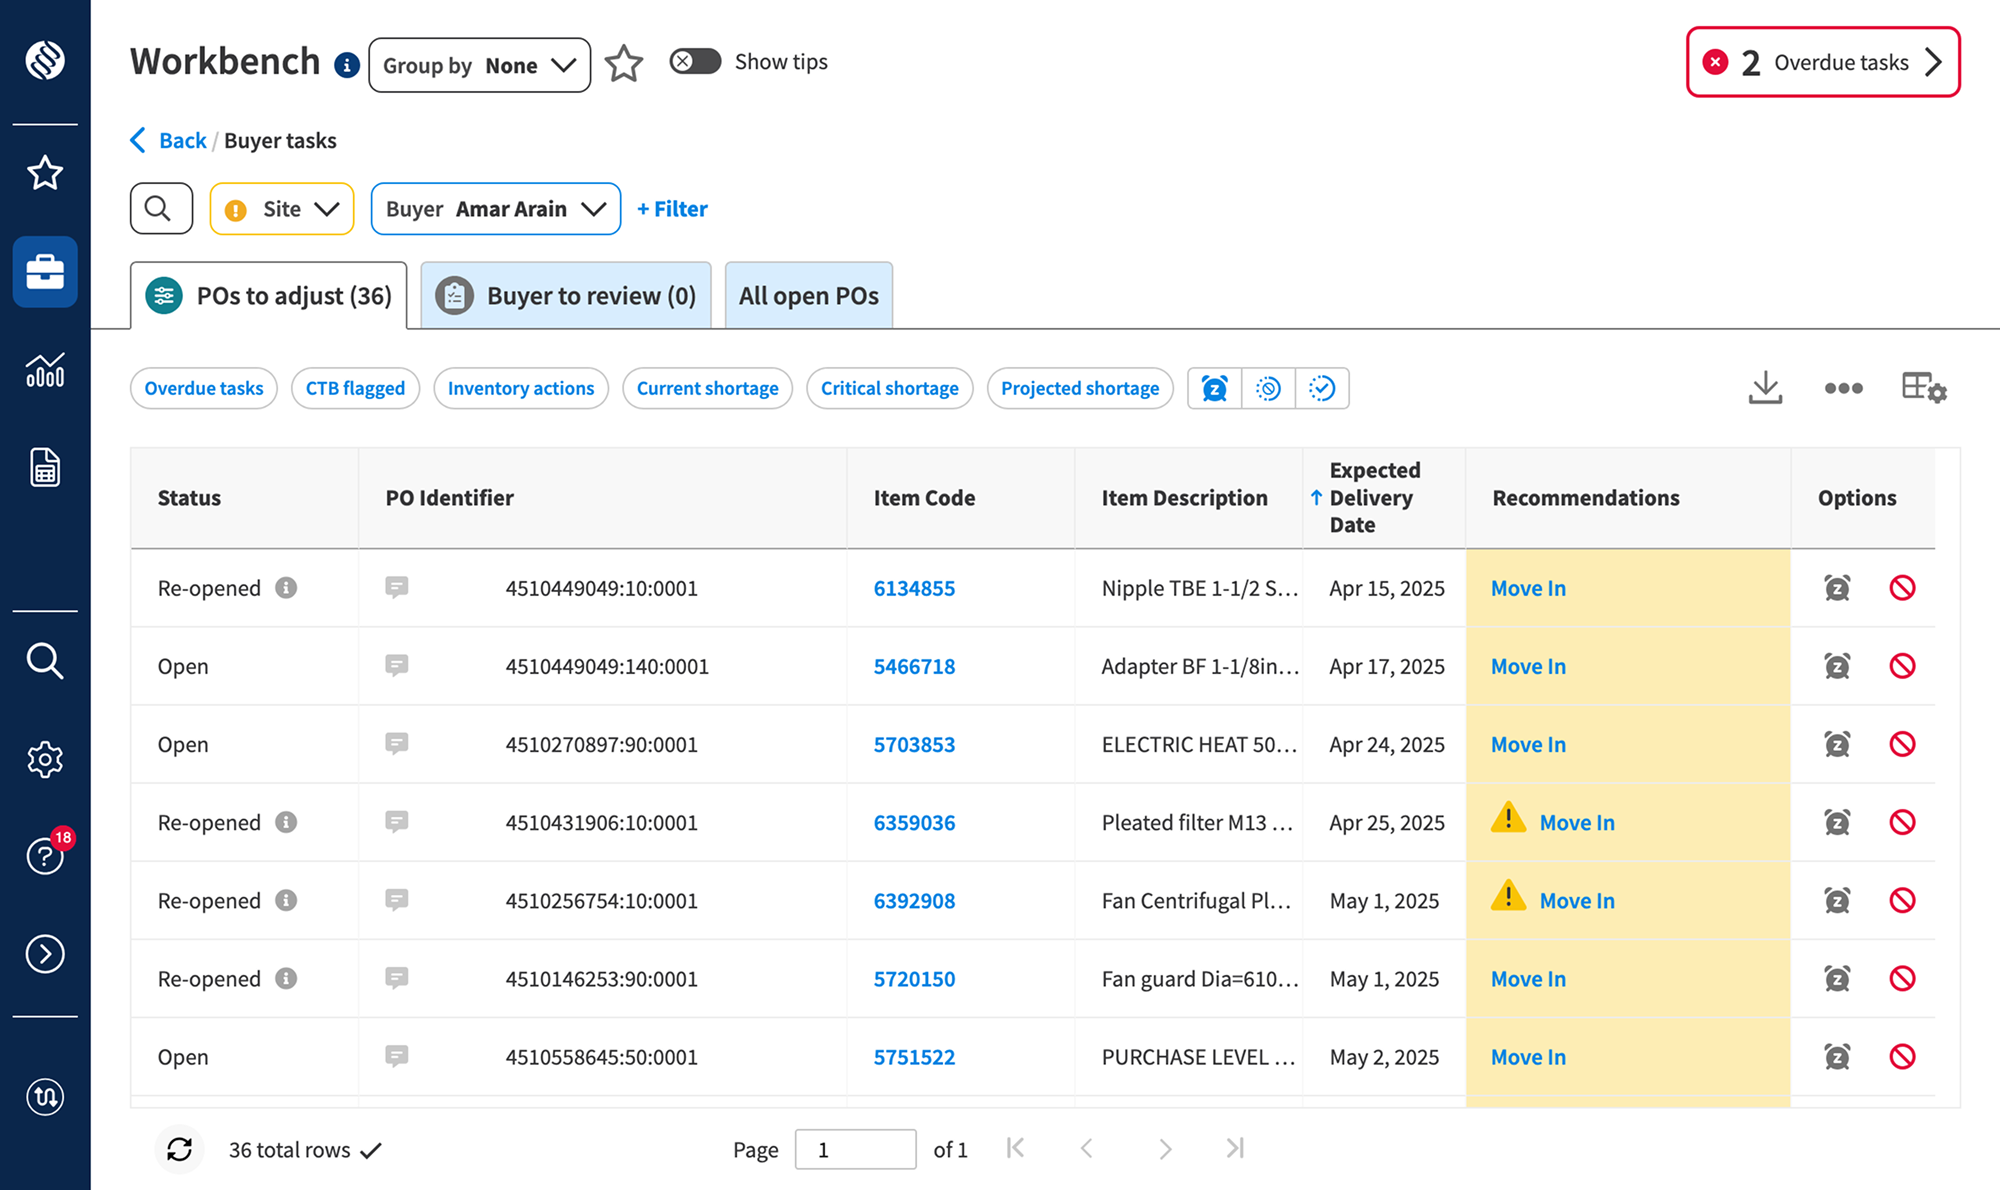This screenshot has height=1190, width=2000.
Task: Click the search box button
Action: [161, 208]
